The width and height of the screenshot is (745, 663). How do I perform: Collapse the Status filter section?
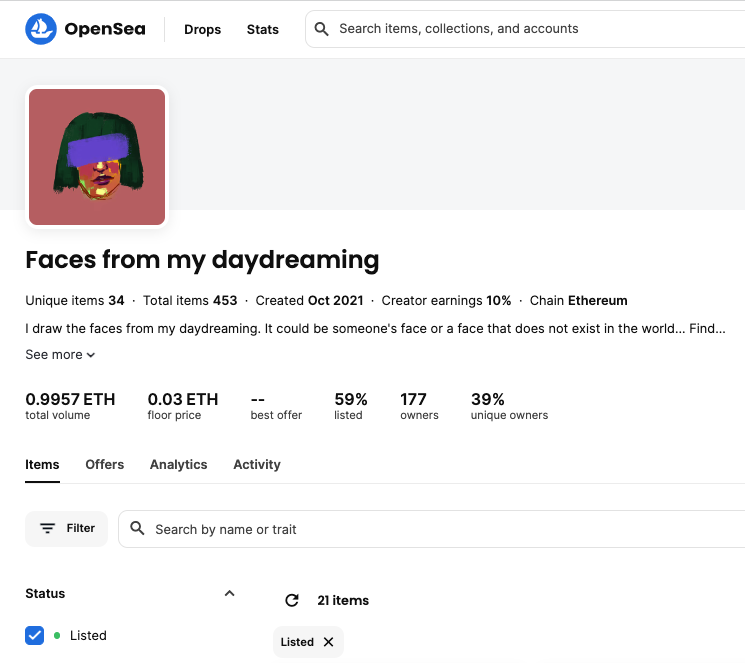(229, 593)
